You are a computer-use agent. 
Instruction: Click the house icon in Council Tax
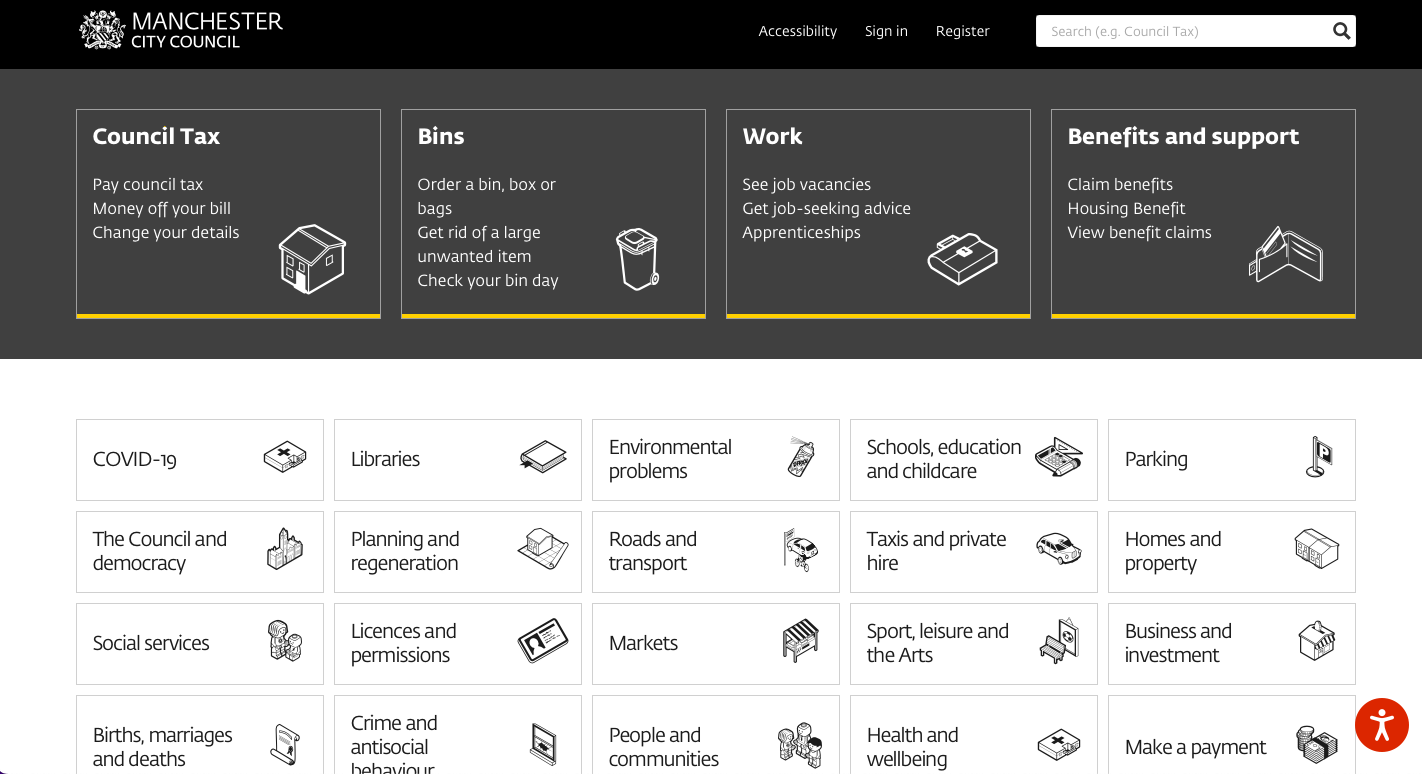click(312, 258)
